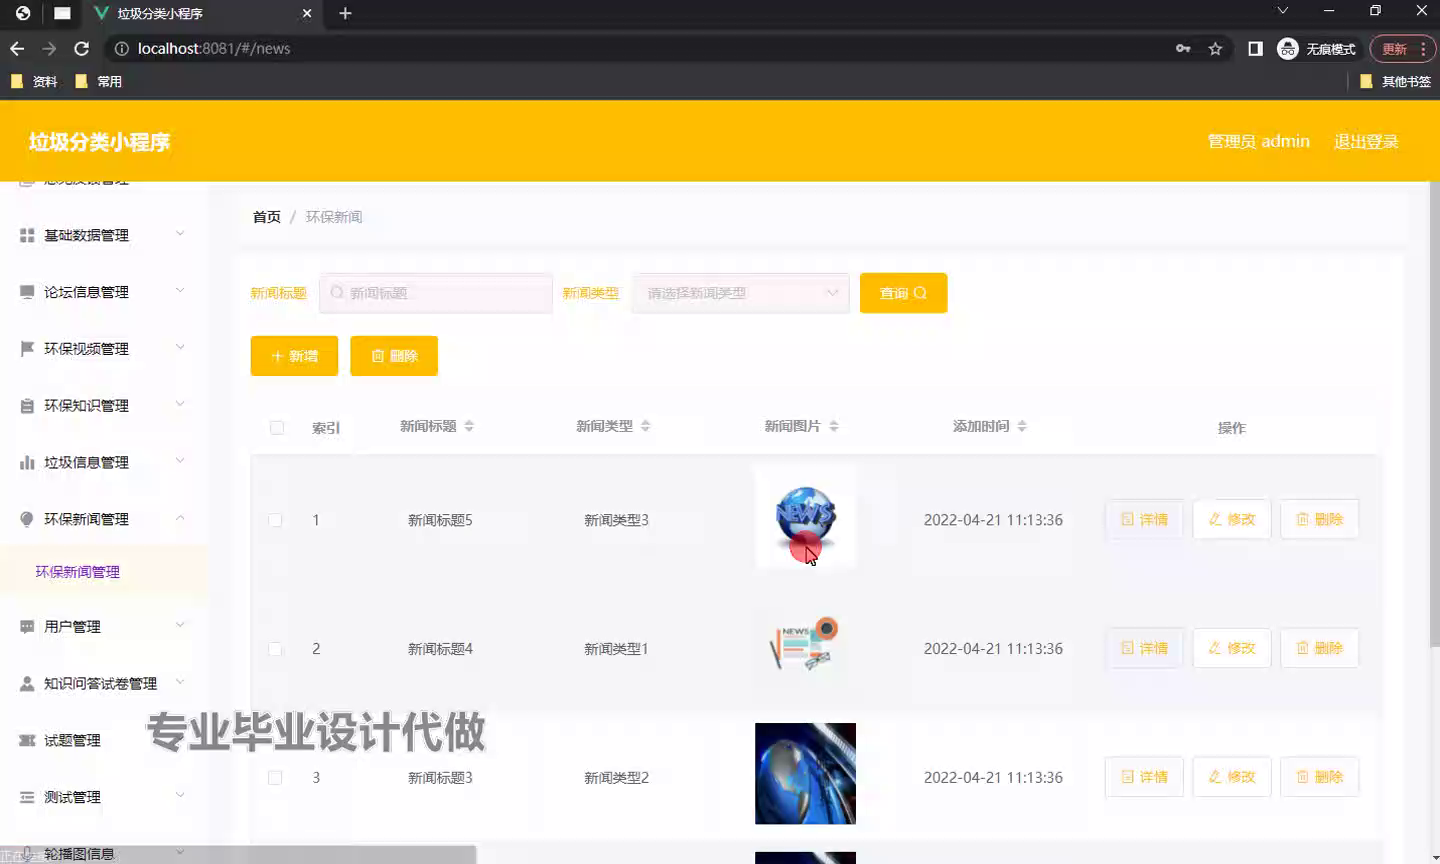Sort by 新闻标题 column arrows
Screen dimensions: 1440x864
pyautogui.click(x=469, y=426)
